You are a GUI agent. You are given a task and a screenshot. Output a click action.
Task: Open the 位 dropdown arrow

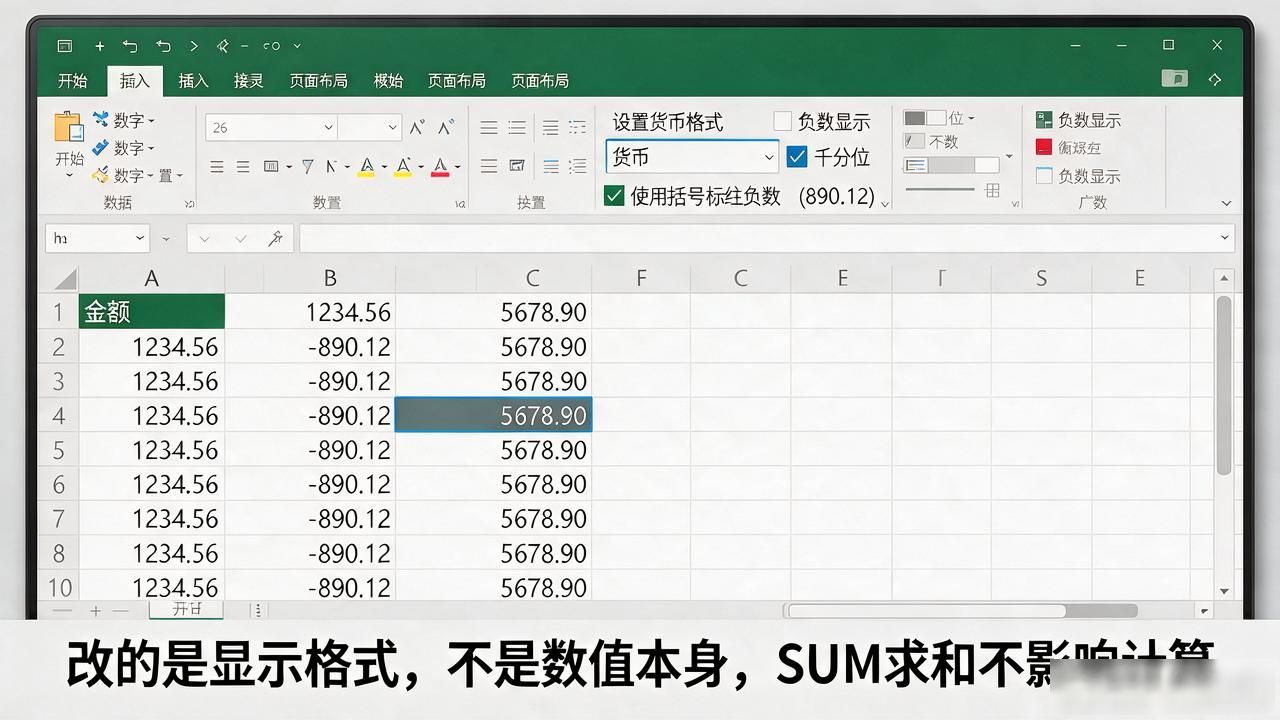point(971,118)
